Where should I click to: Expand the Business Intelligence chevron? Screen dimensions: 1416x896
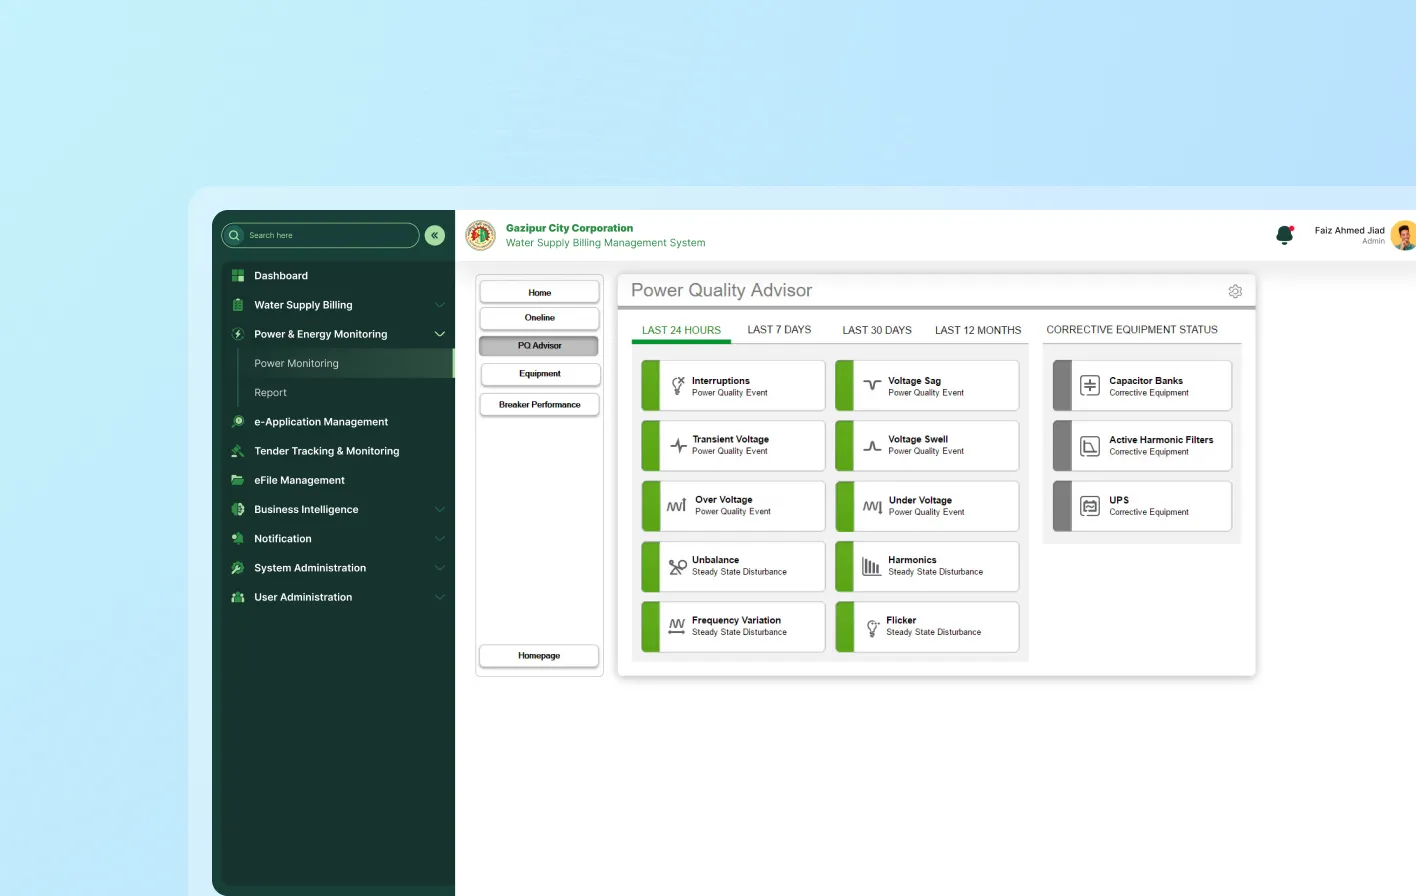(x=439, y=510)
